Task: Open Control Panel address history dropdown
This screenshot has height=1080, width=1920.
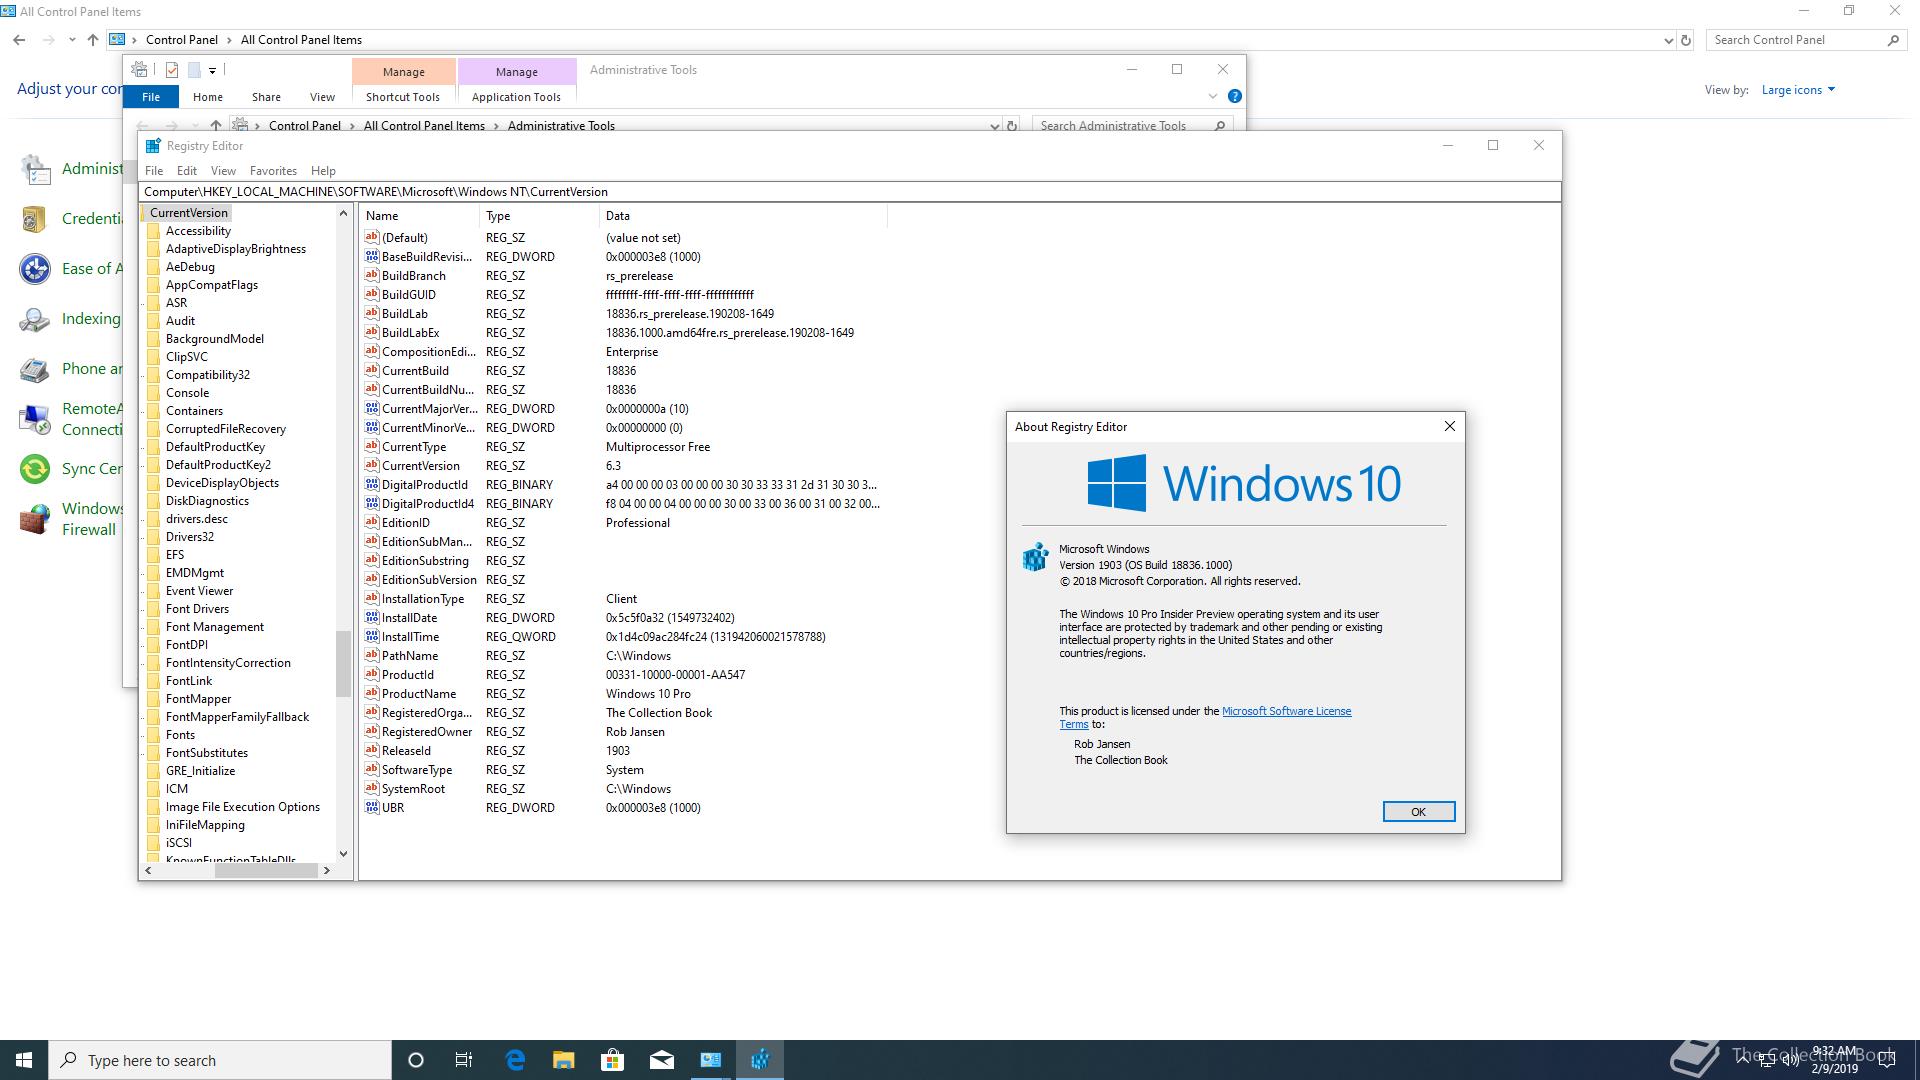Action: [1668, 40]
